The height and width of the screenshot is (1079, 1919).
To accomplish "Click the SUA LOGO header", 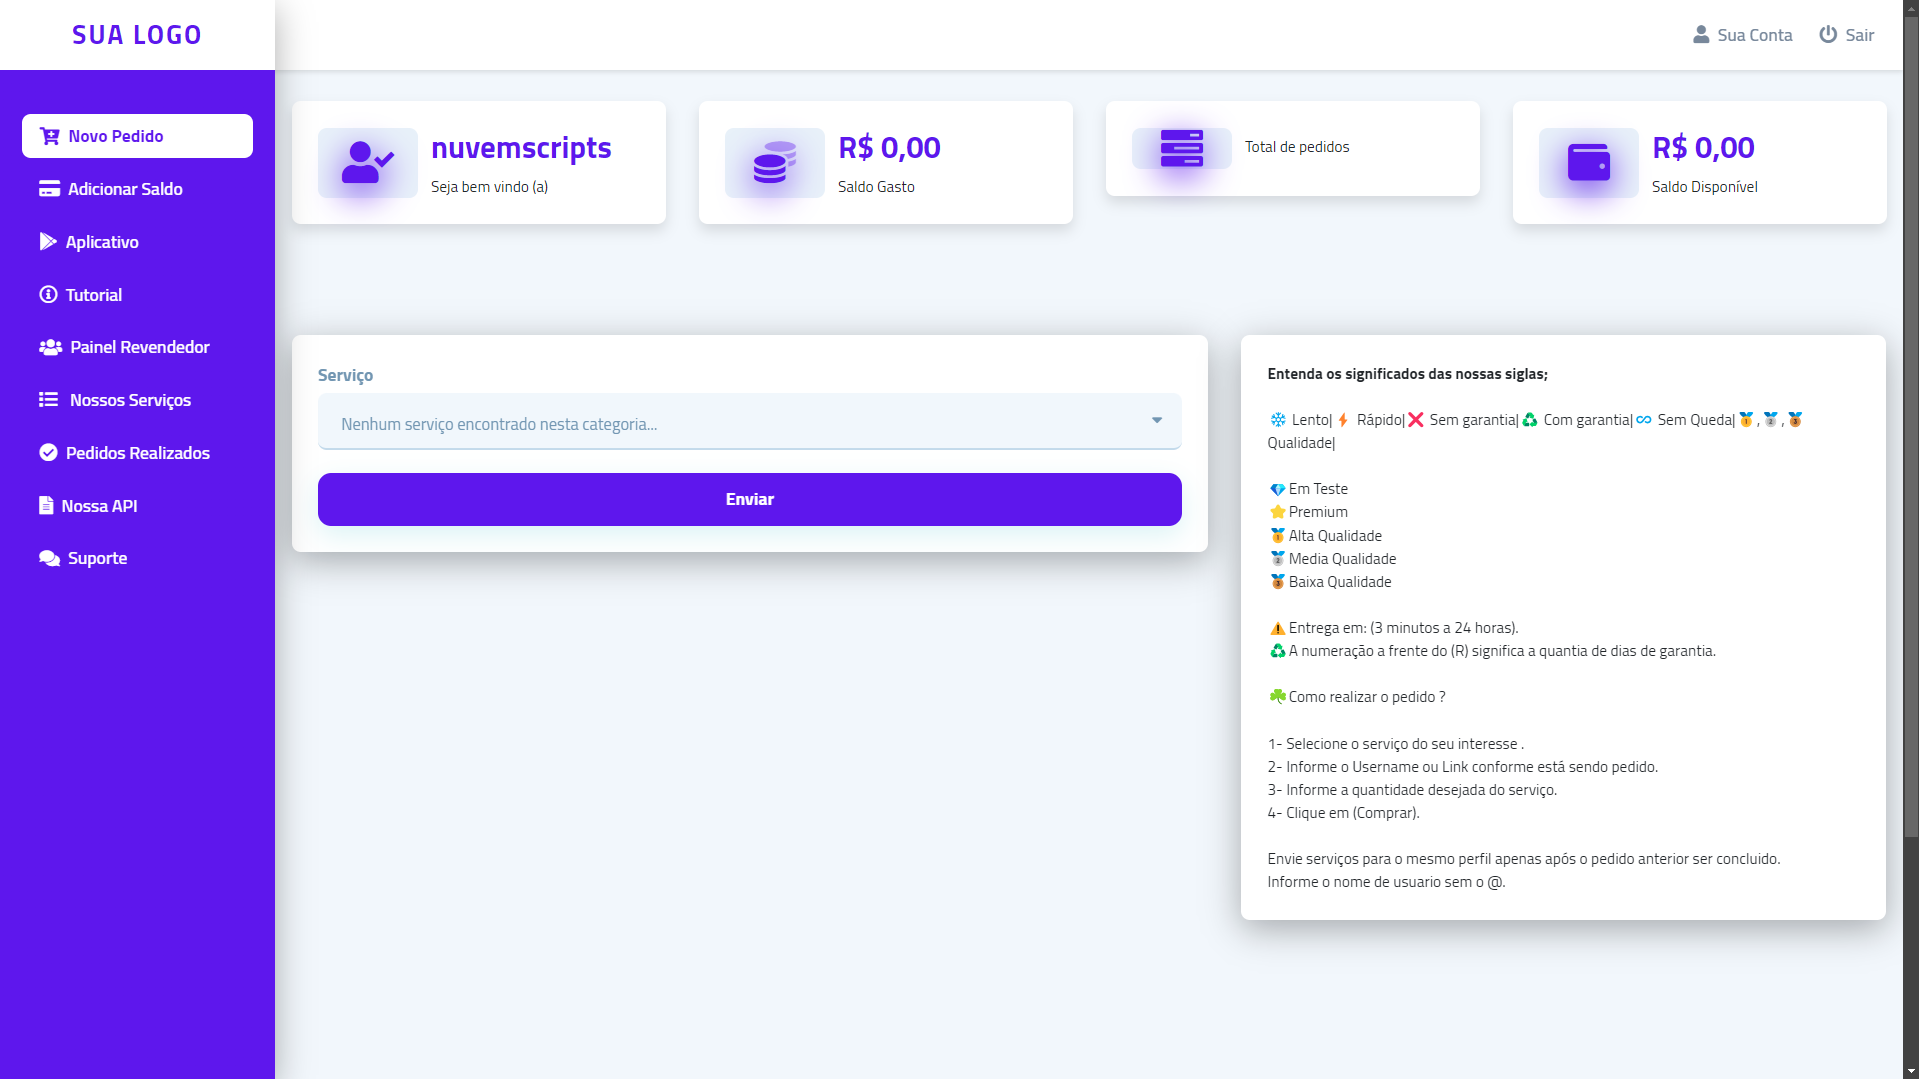I will (x=136, y=33).
